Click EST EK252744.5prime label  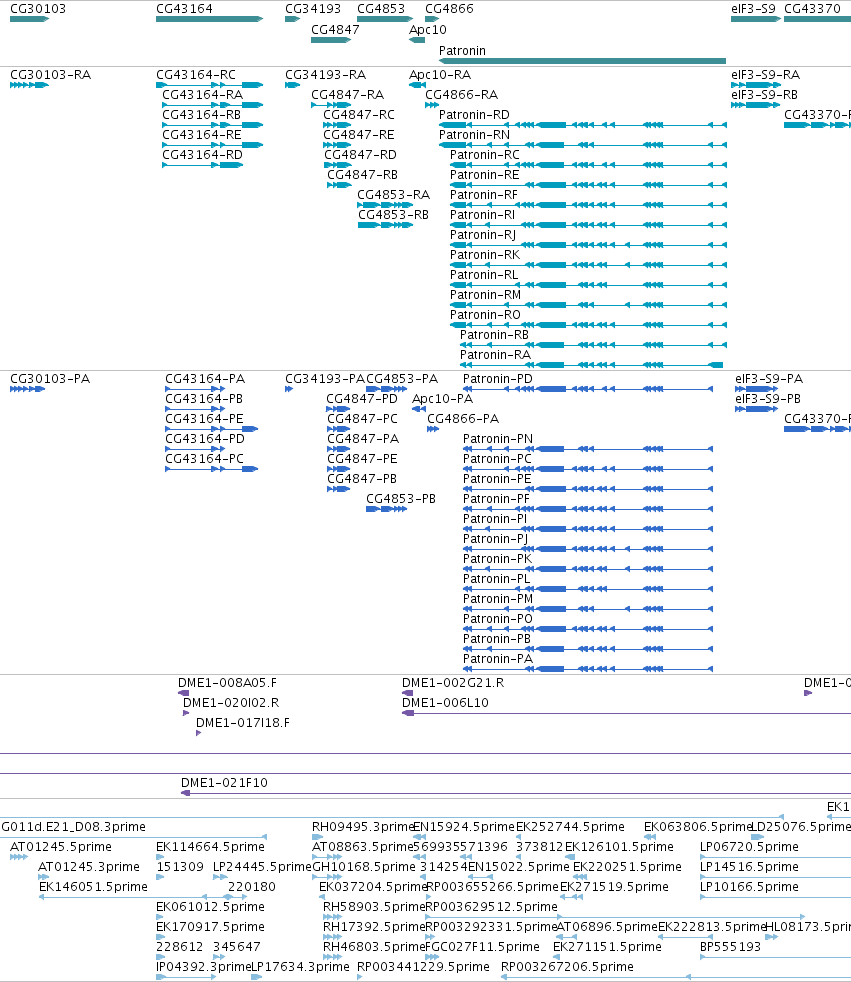tap(570, 827)
